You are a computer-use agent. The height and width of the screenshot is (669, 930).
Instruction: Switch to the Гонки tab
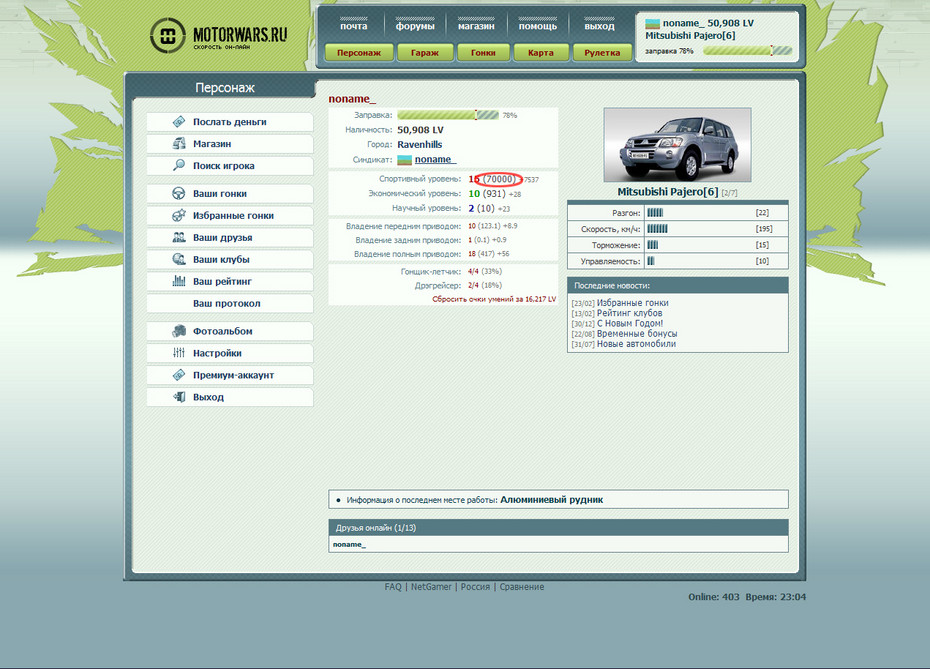tap(483, 53)
